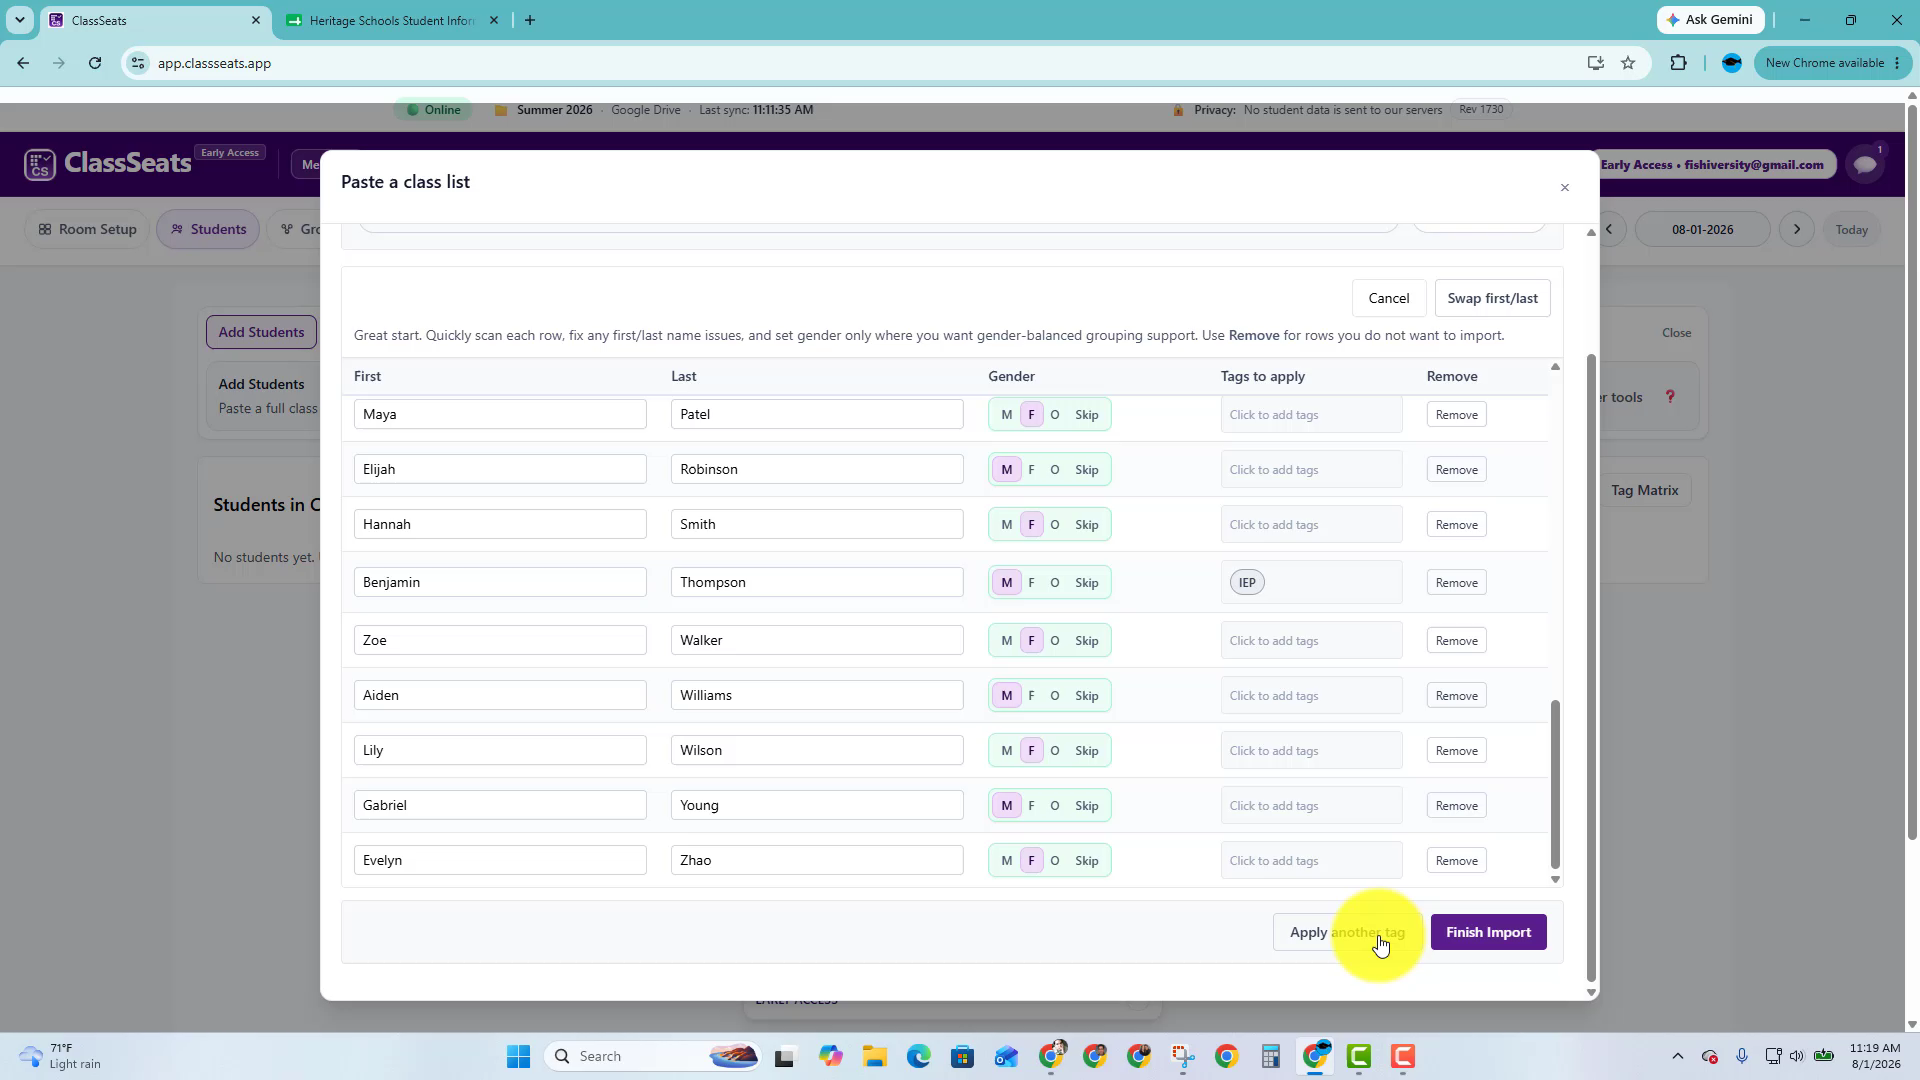Viewport: 1920px width, 1080px height.
Task: Click Swap first/last button
Action: pyautogui.click(x=1492, y=298)
